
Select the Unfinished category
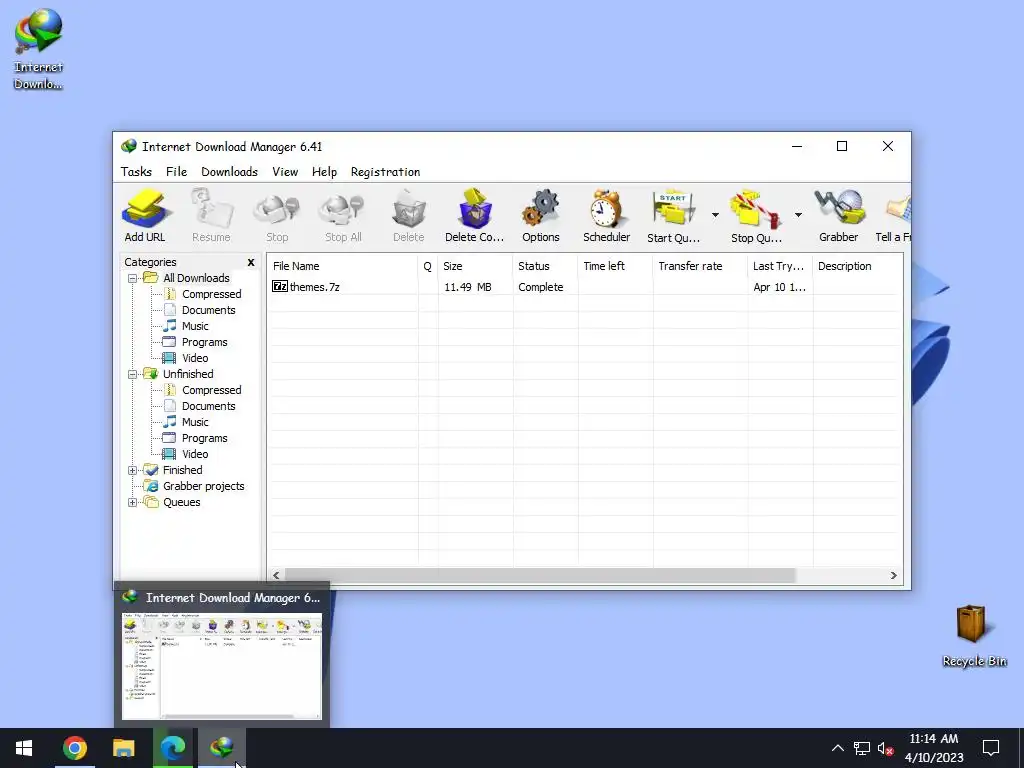click(188, 374)
